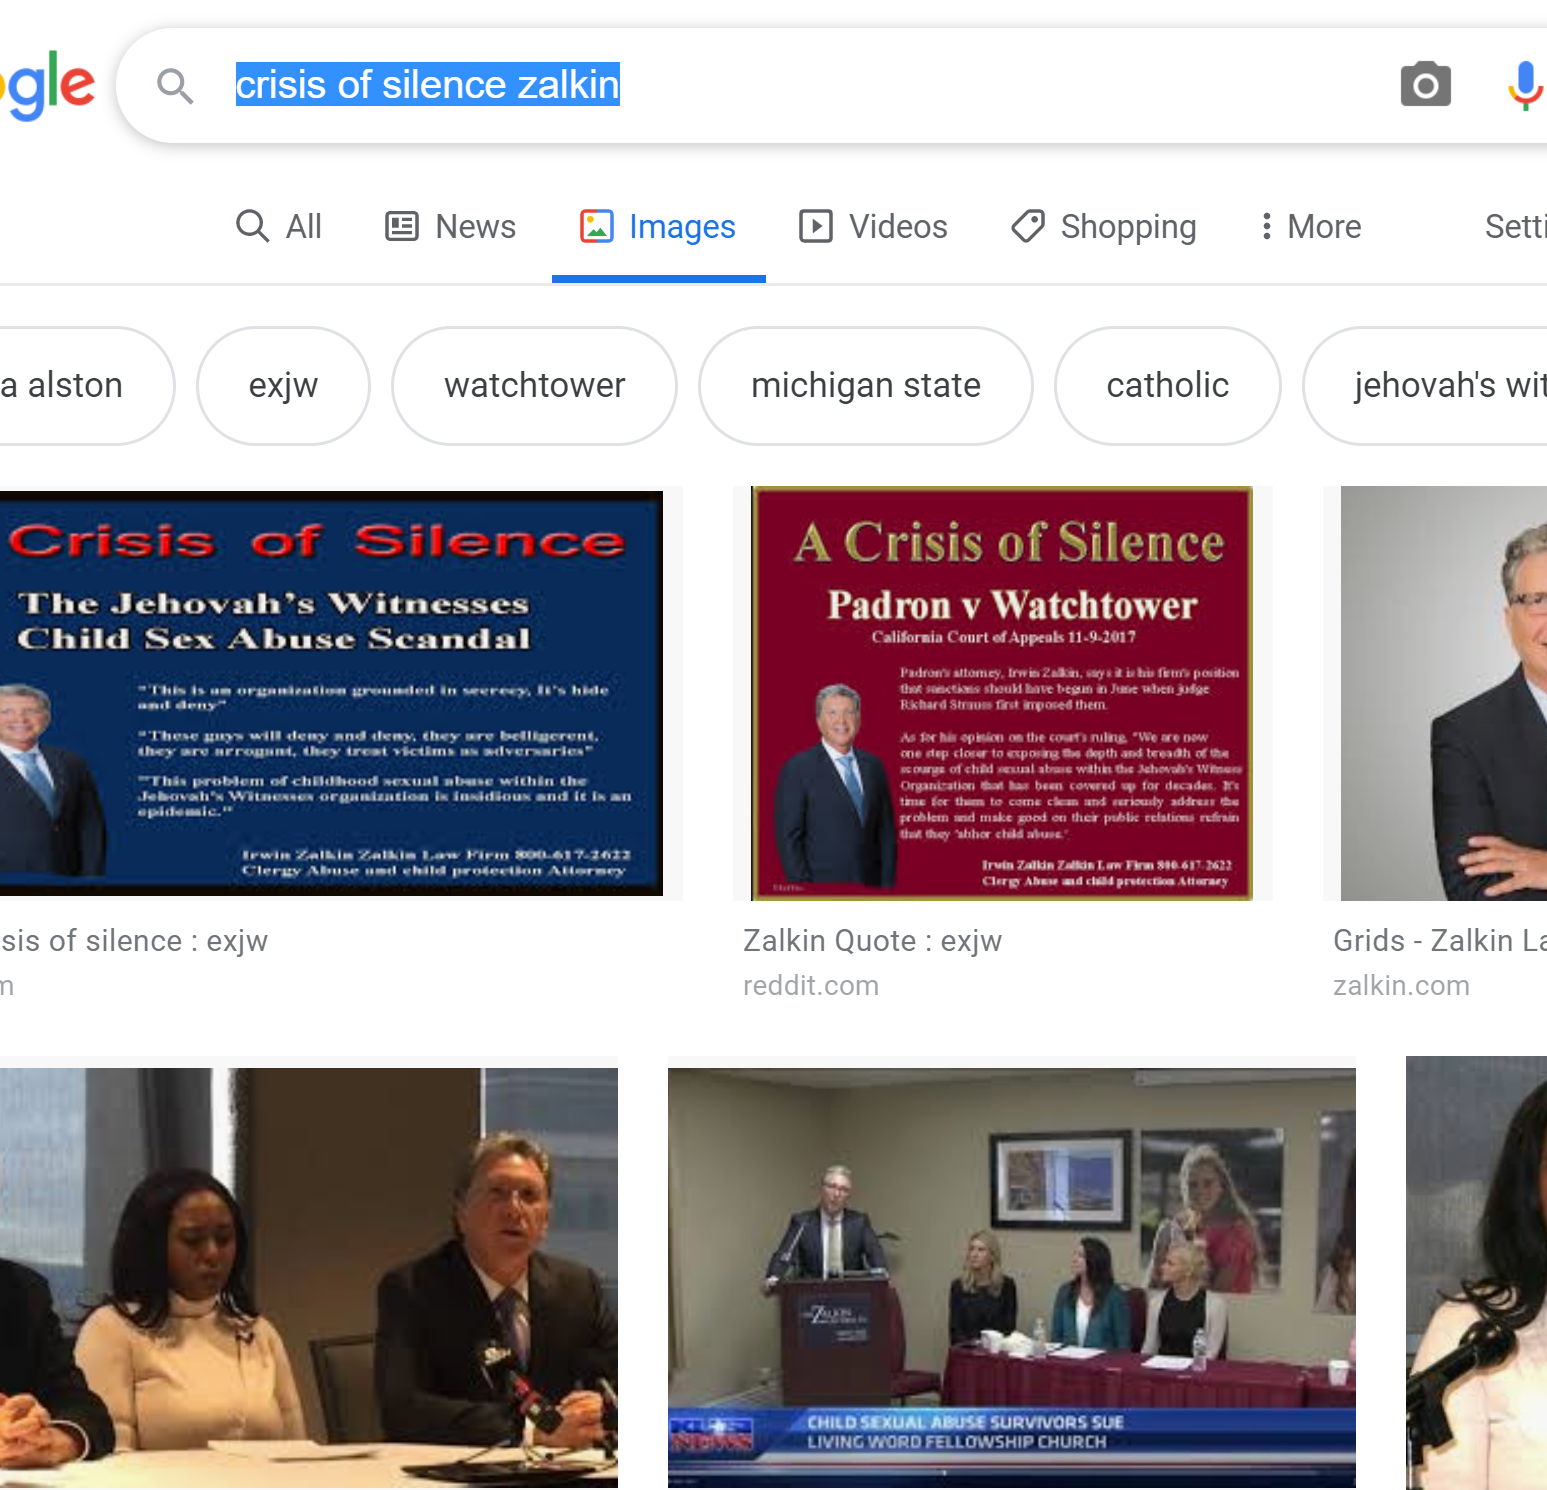The image size is (1547, 1490).
Task: Click the reddit.com source link
Action: [811, 986]
